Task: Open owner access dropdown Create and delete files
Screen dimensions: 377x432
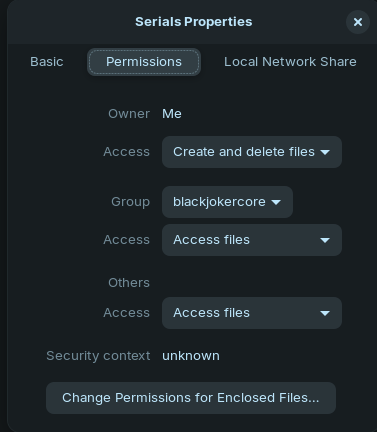Action: tap(252, 152)
